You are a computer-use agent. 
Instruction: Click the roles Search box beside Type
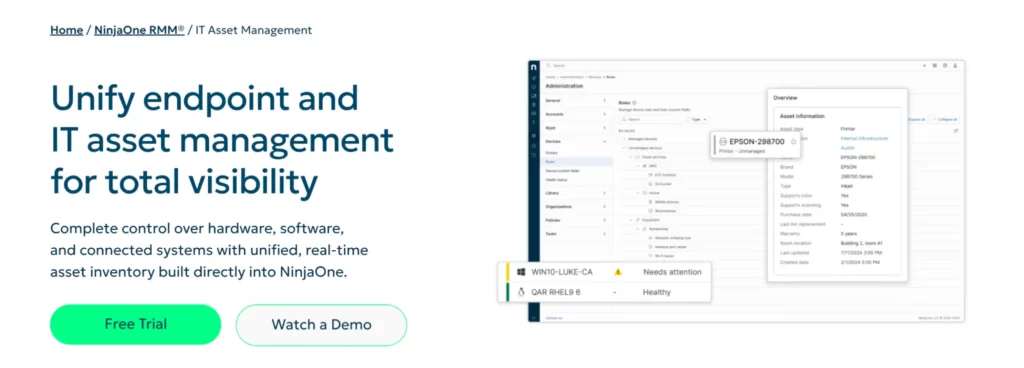tap(653, 119)
